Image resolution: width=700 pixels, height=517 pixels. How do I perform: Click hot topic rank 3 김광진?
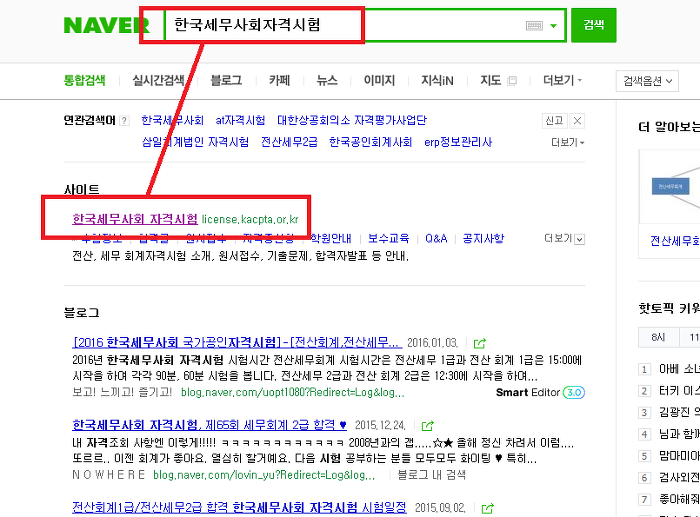[x=679, y=412]
